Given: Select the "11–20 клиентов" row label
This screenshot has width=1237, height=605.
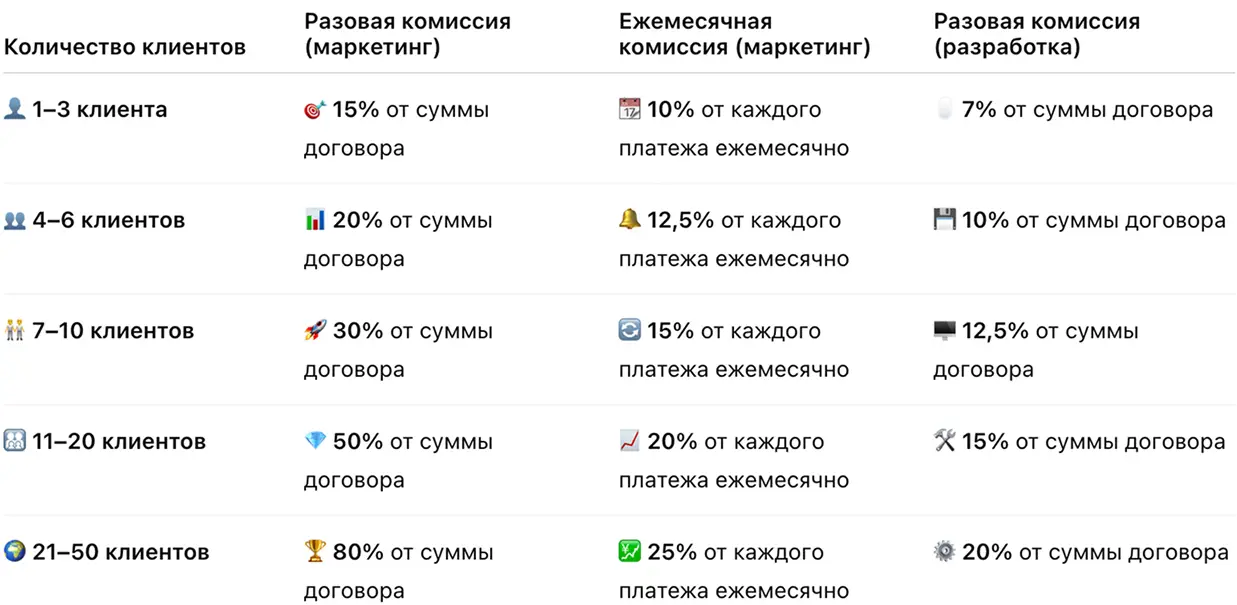Looking at the screenshot, I should 119,441.
